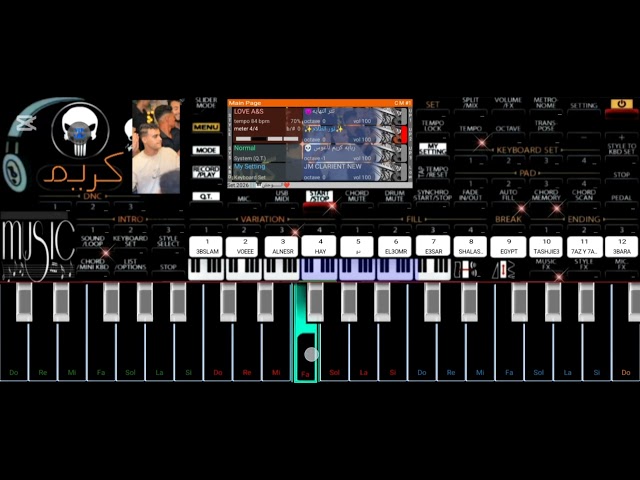The width and height of the screenshot is (640, 480).
Task: Open STYLE SELECT
Action: click(168, 241)
